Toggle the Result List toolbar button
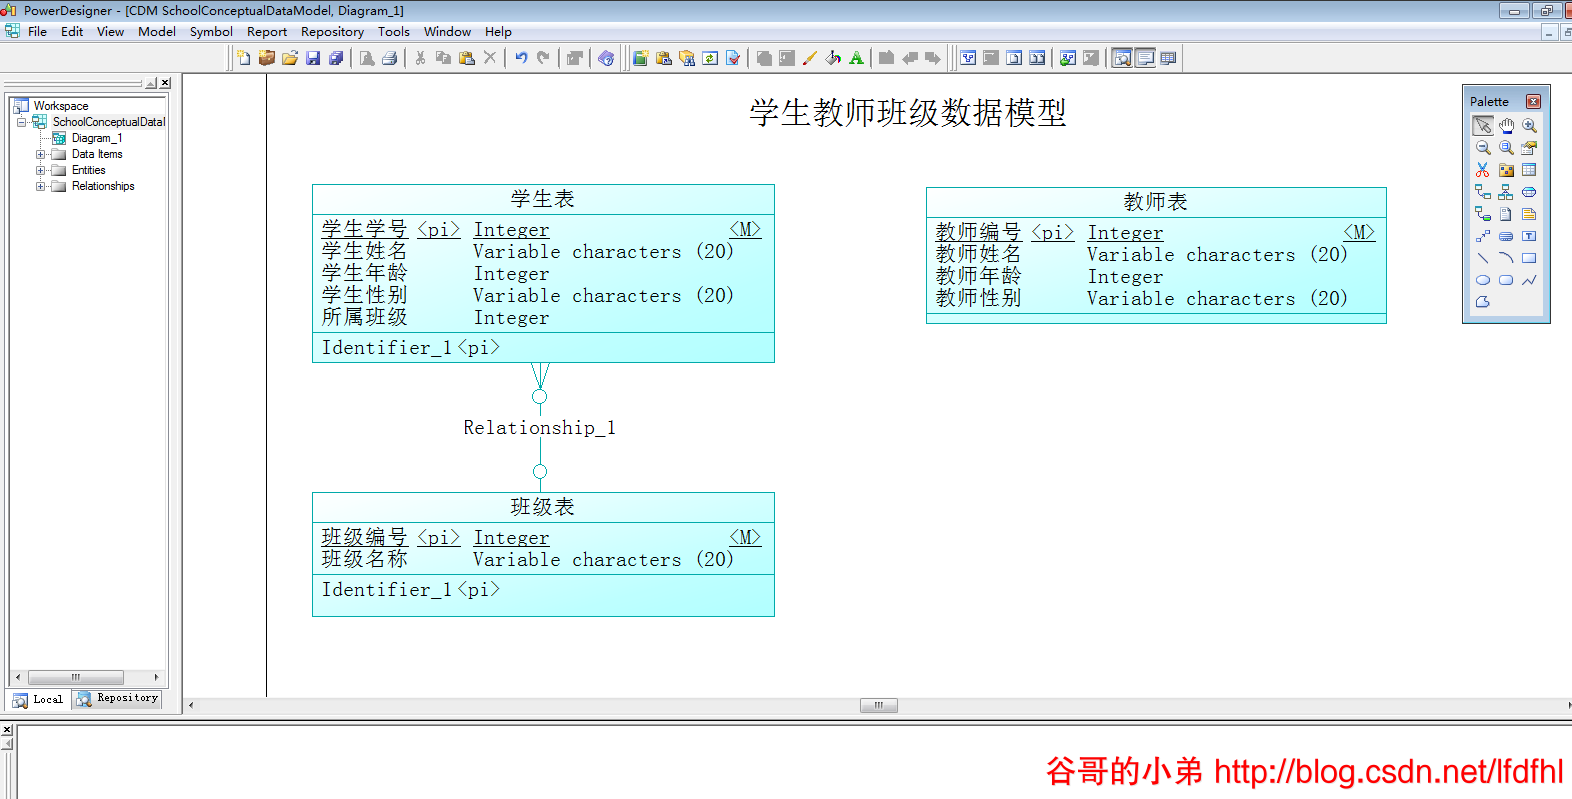The image size is (1572, 799). coord(1168,58)
